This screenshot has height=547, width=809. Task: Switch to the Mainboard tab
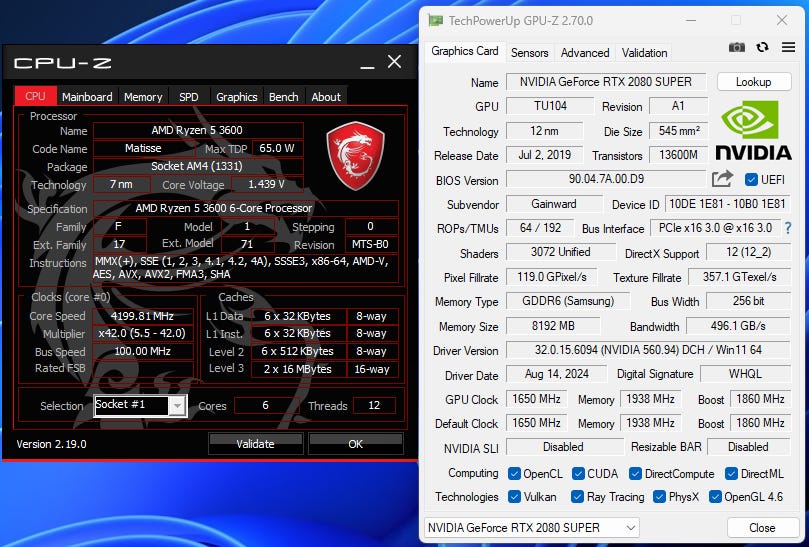87,96
